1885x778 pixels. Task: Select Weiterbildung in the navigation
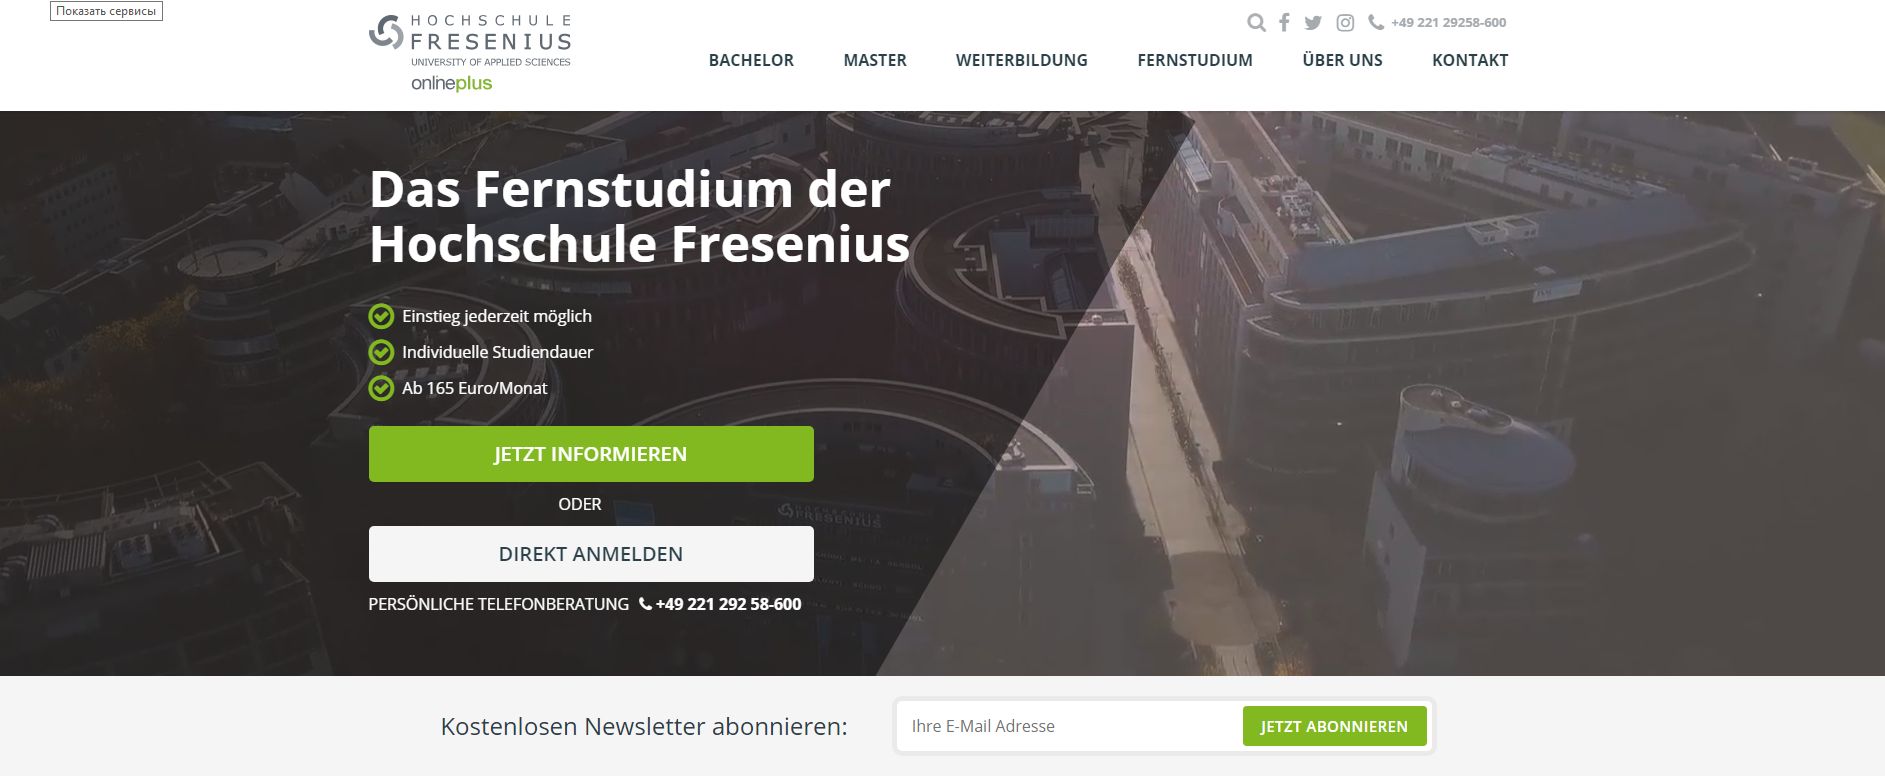[1022, 60]
